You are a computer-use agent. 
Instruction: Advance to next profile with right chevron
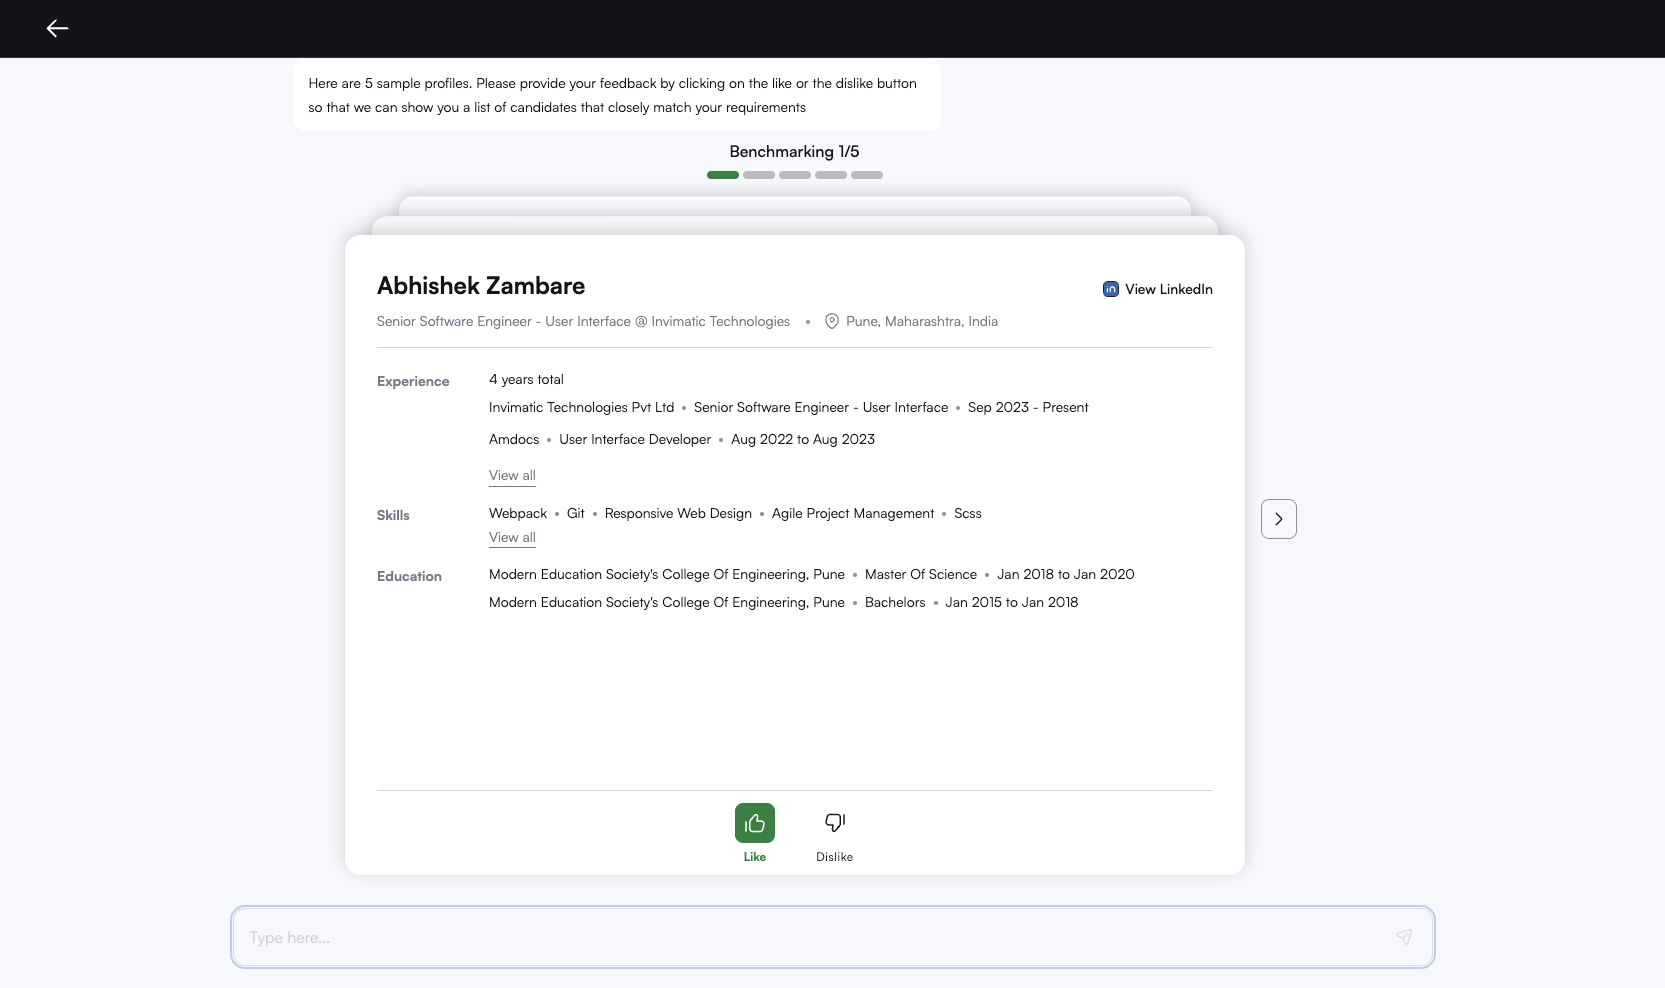[1279, 519]
